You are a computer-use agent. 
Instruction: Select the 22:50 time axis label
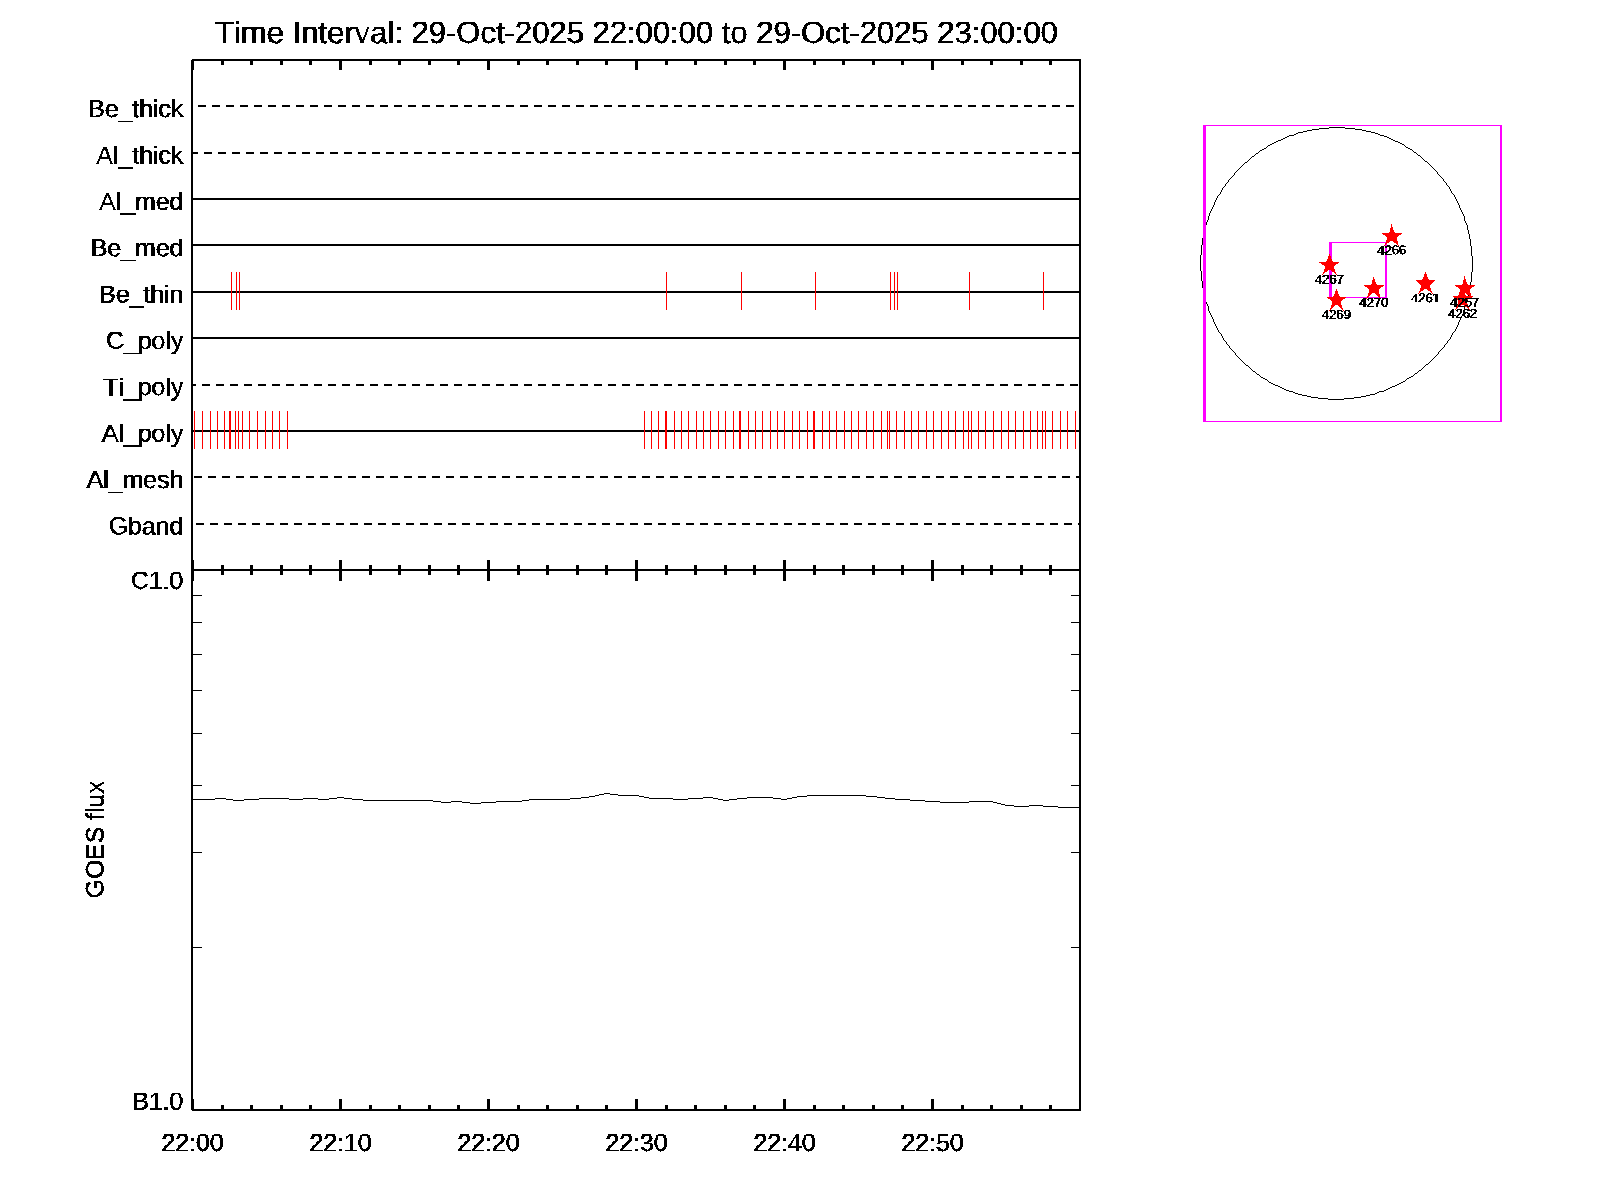pyautogui.click(x=932, y=1143)
